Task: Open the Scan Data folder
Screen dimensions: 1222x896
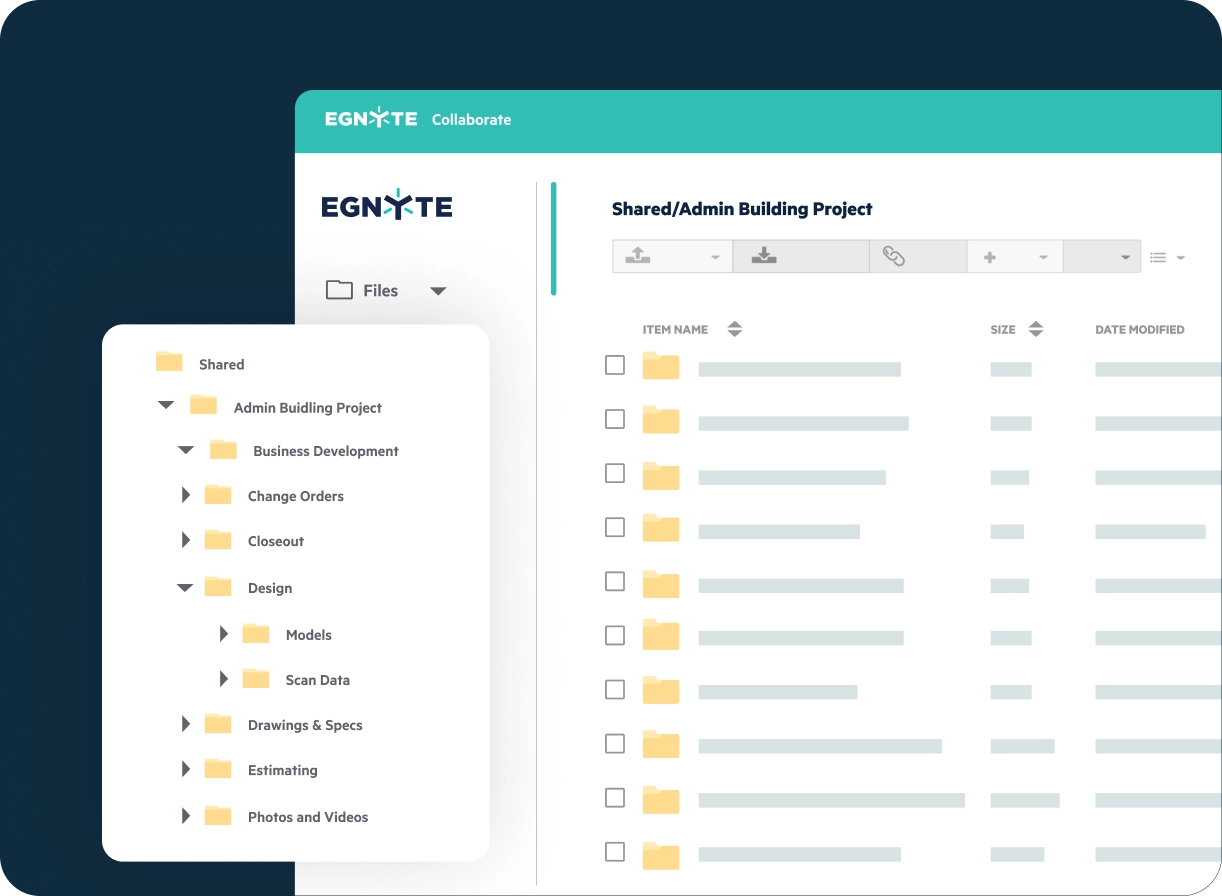Action: (318, 679)
